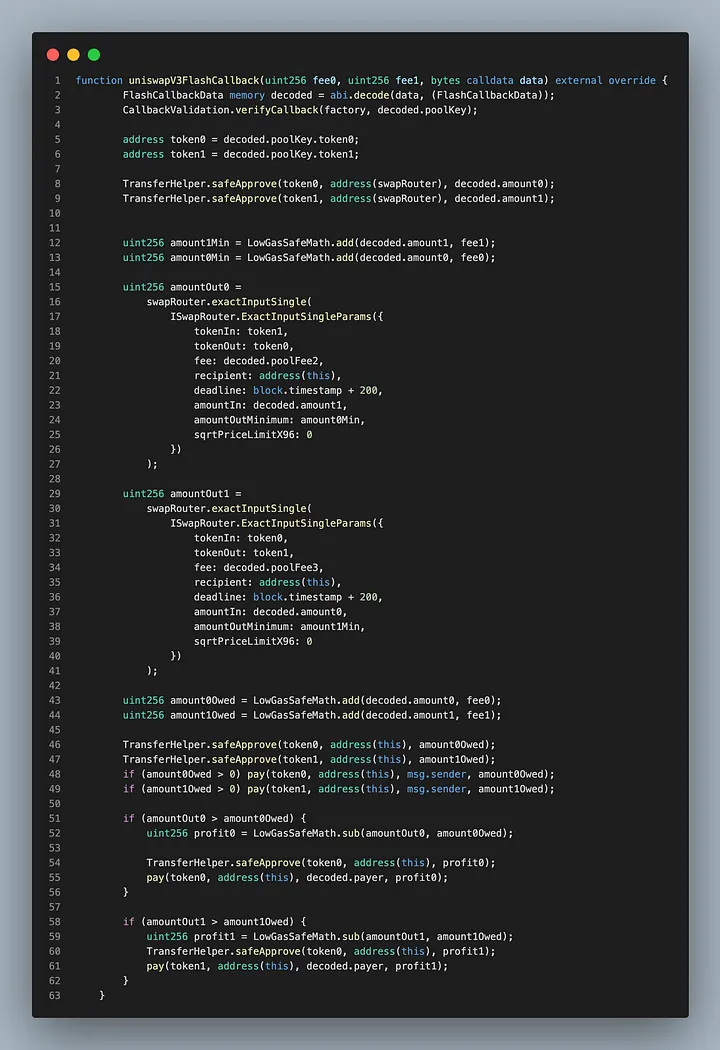The image size is (720, 1050).
Task: Click 'amountOutMinimum: amount0Min' on line 24
Action: coord(279,419)
